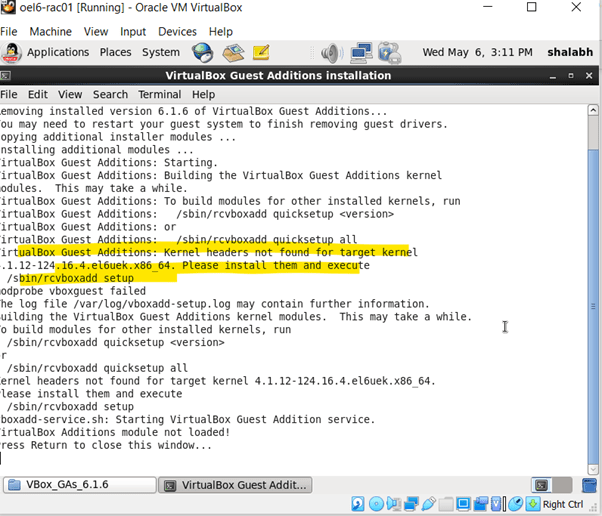Screen dimensions: 602x516
Task: Click the volume speaker icon in panel
Action: pos(331,52)
